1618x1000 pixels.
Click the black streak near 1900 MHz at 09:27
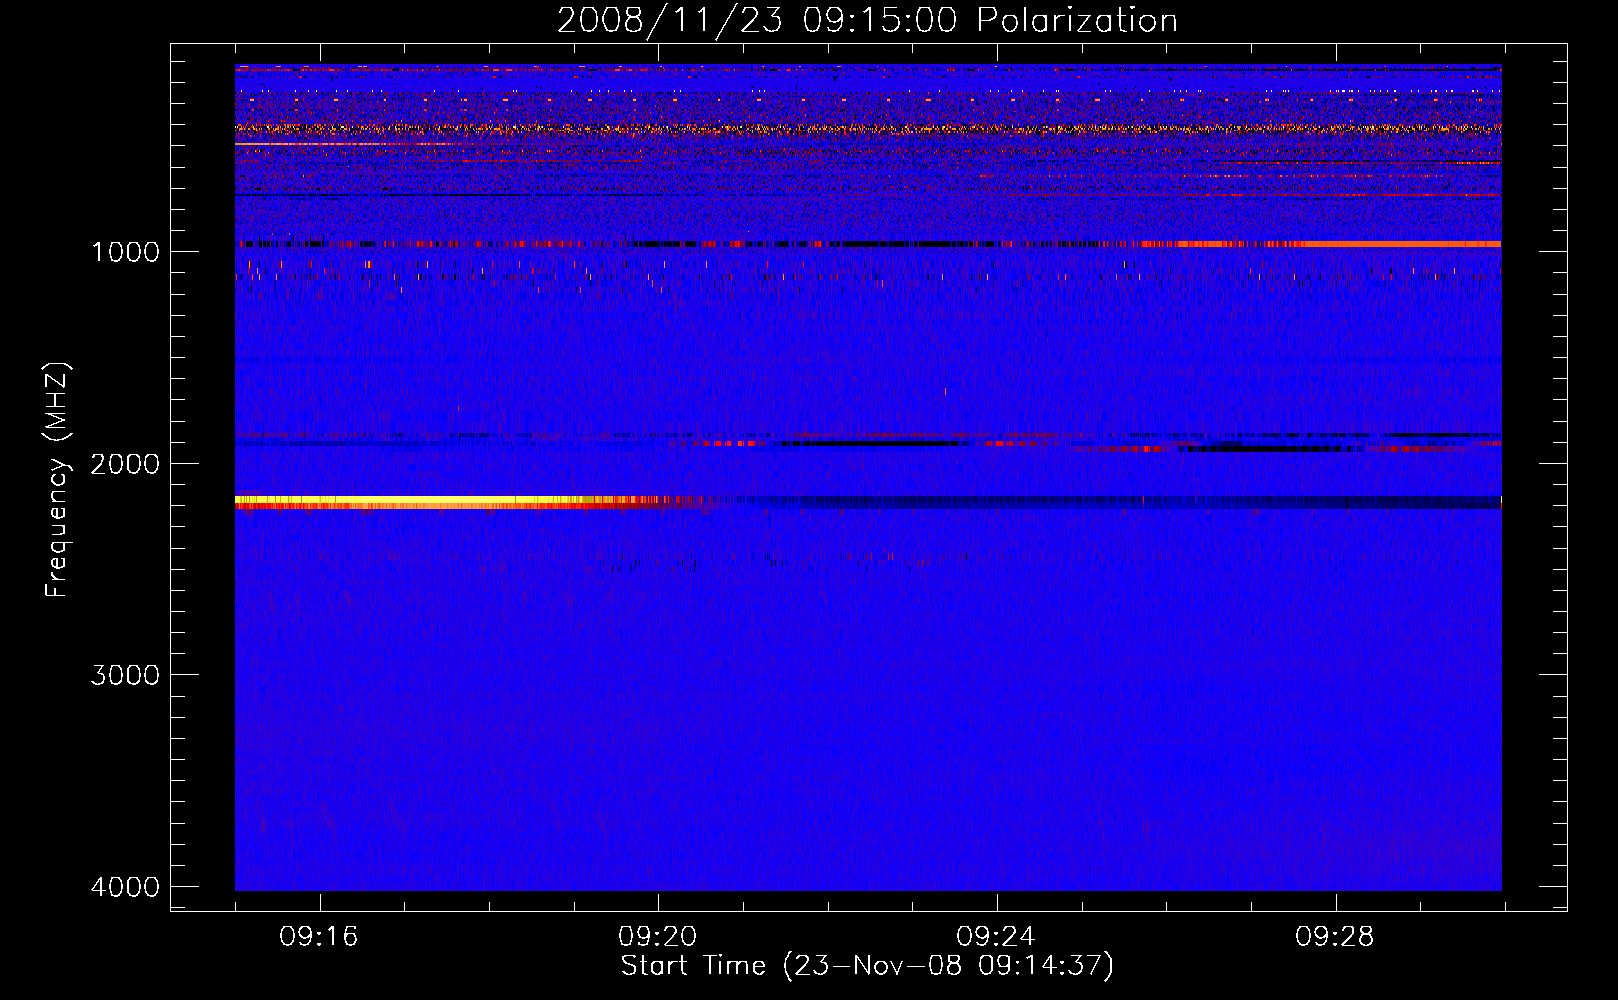[x=1270, y=448]
